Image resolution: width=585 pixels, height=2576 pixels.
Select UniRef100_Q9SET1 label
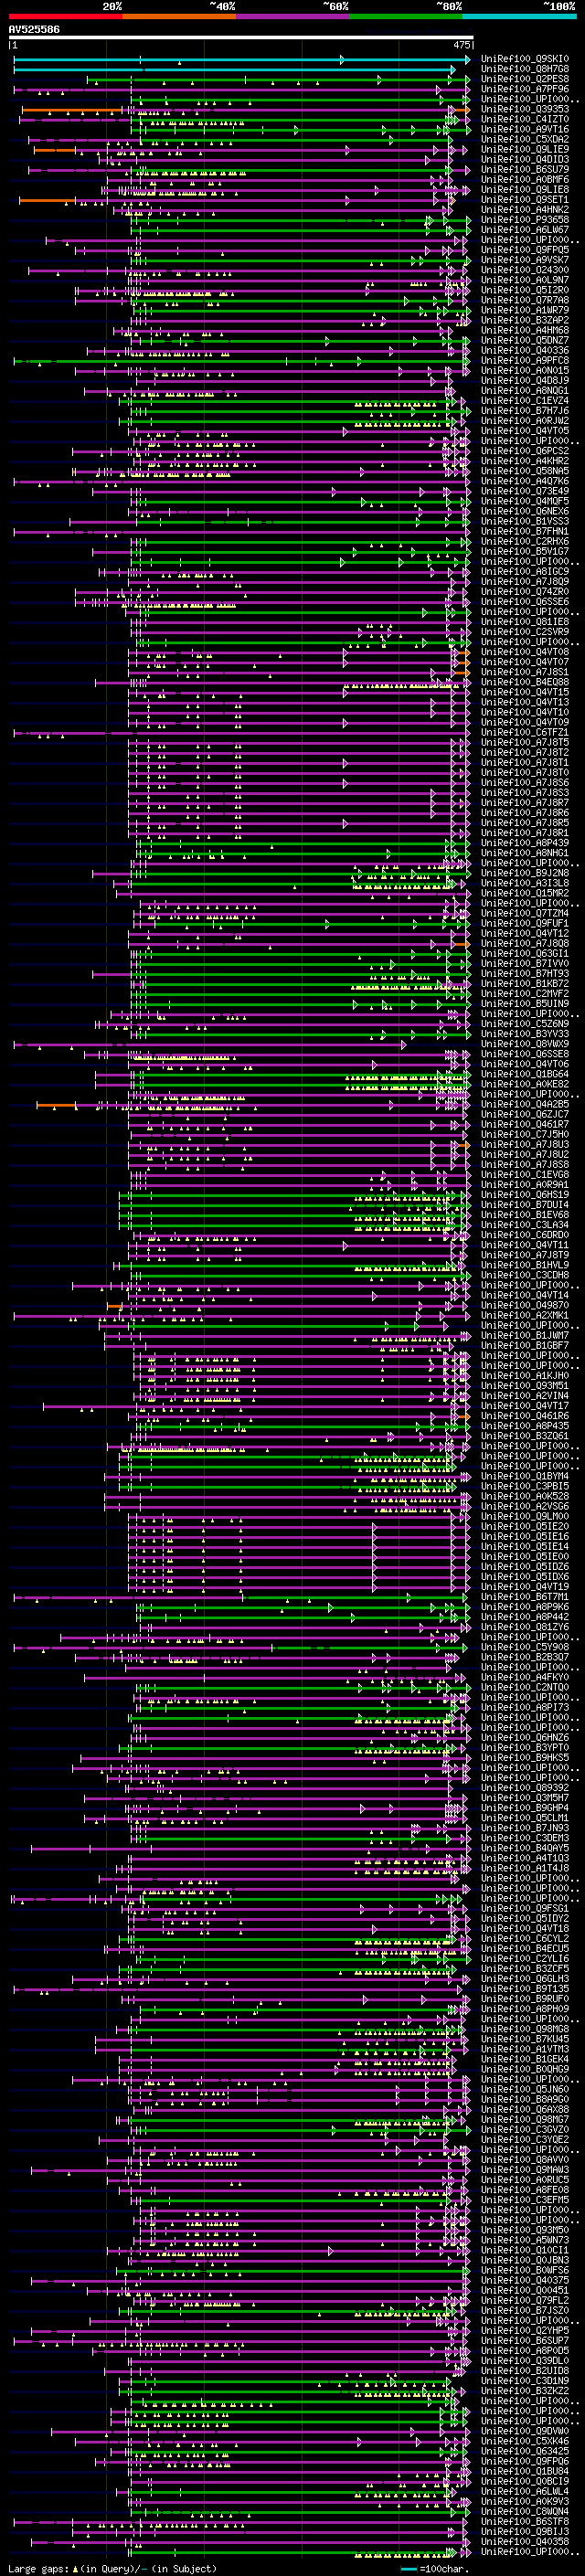[525, 200]
